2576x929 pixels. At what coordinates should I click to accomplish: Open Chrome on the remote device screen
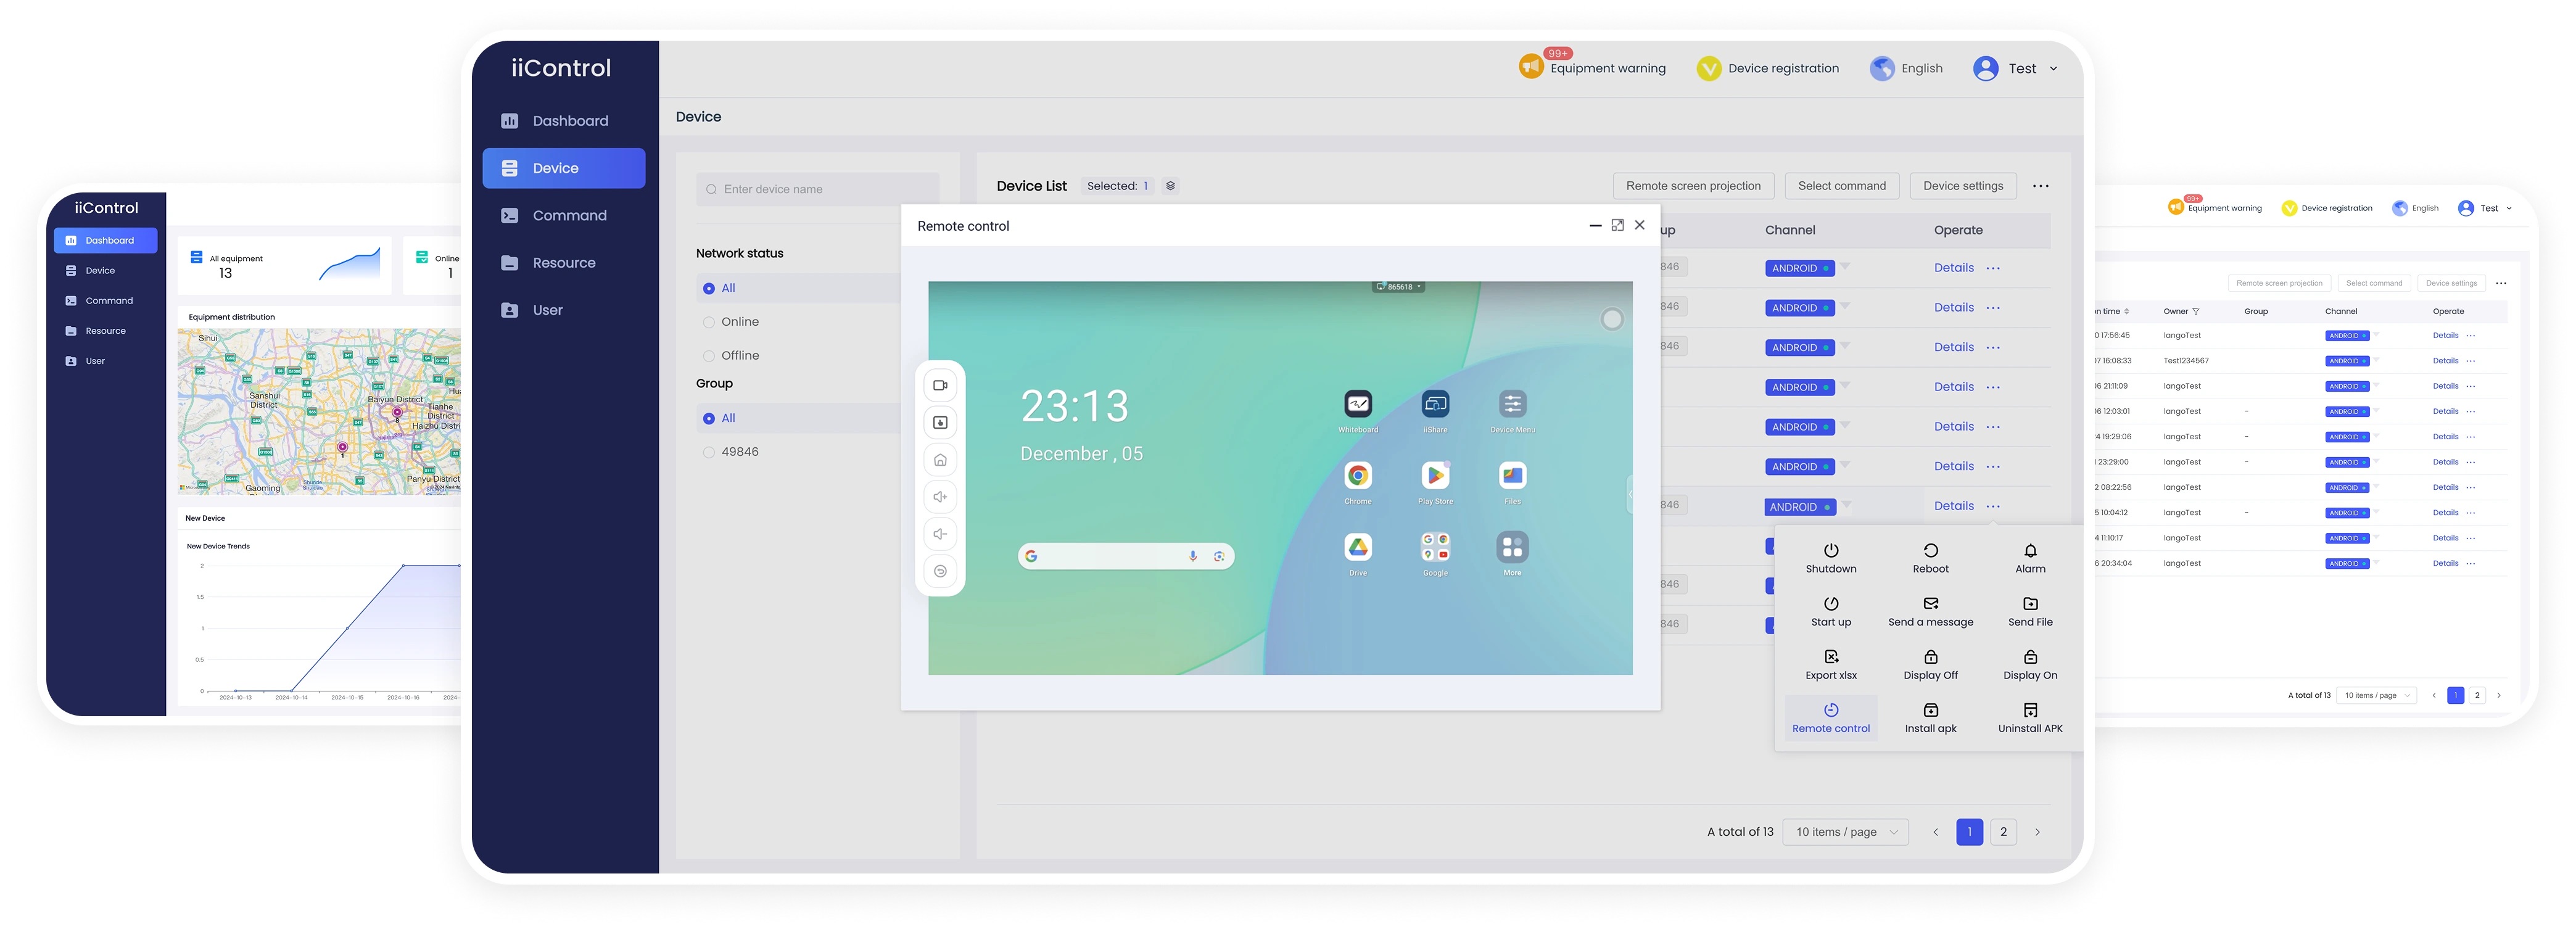click(1357, 476)
